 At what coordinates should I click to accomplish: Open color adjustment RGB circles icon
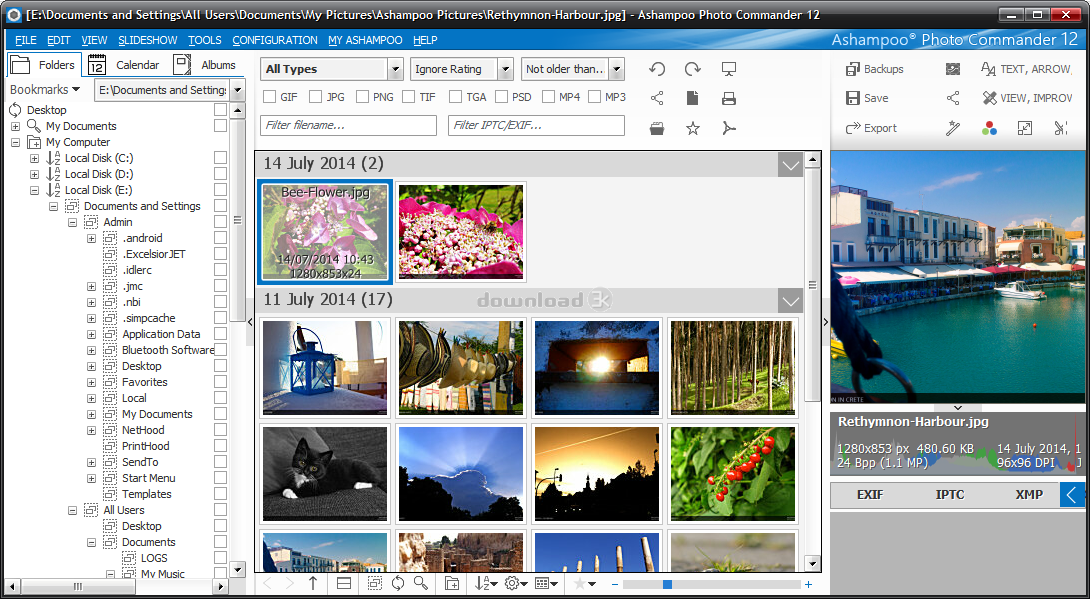pos(989,128)
